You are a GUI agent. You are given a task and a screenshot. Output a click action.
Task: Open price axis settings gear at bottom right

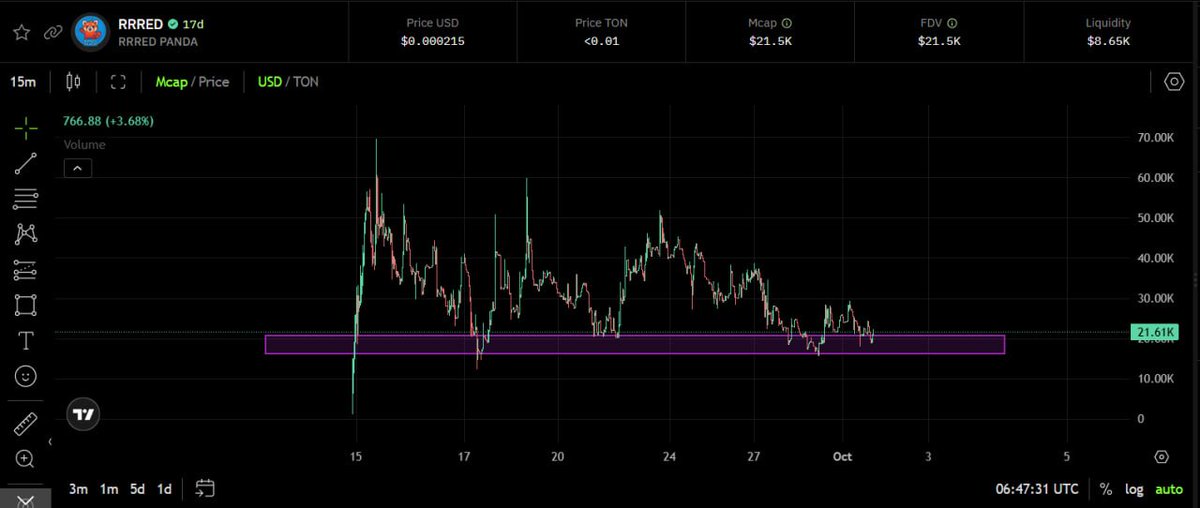pos(1161,457)
